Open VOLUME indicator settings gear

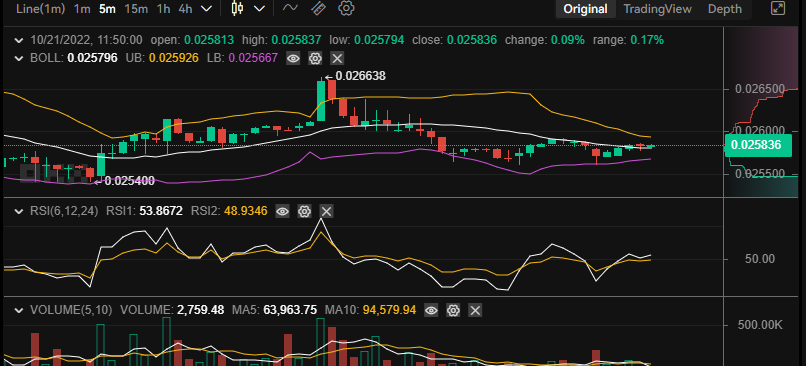pos(453,310)
